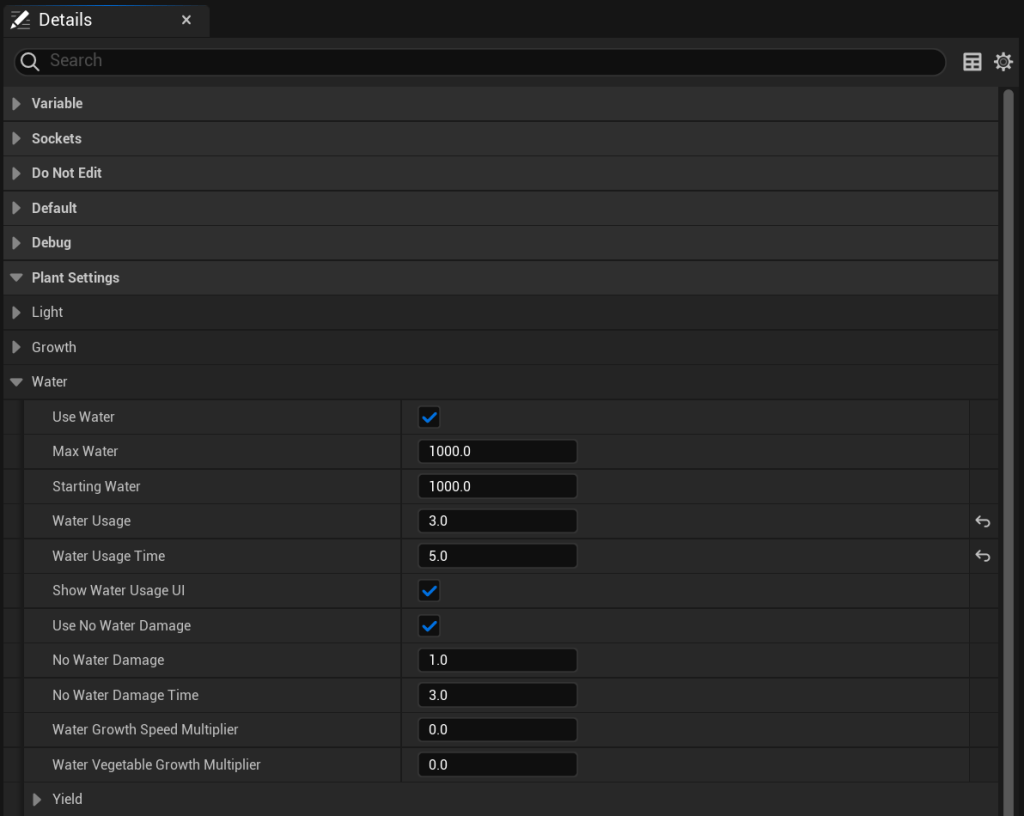This screenshot has width=1024, height=816.
Task: Disable Use No Water Damage checkbox
Action: pos(429,626)
